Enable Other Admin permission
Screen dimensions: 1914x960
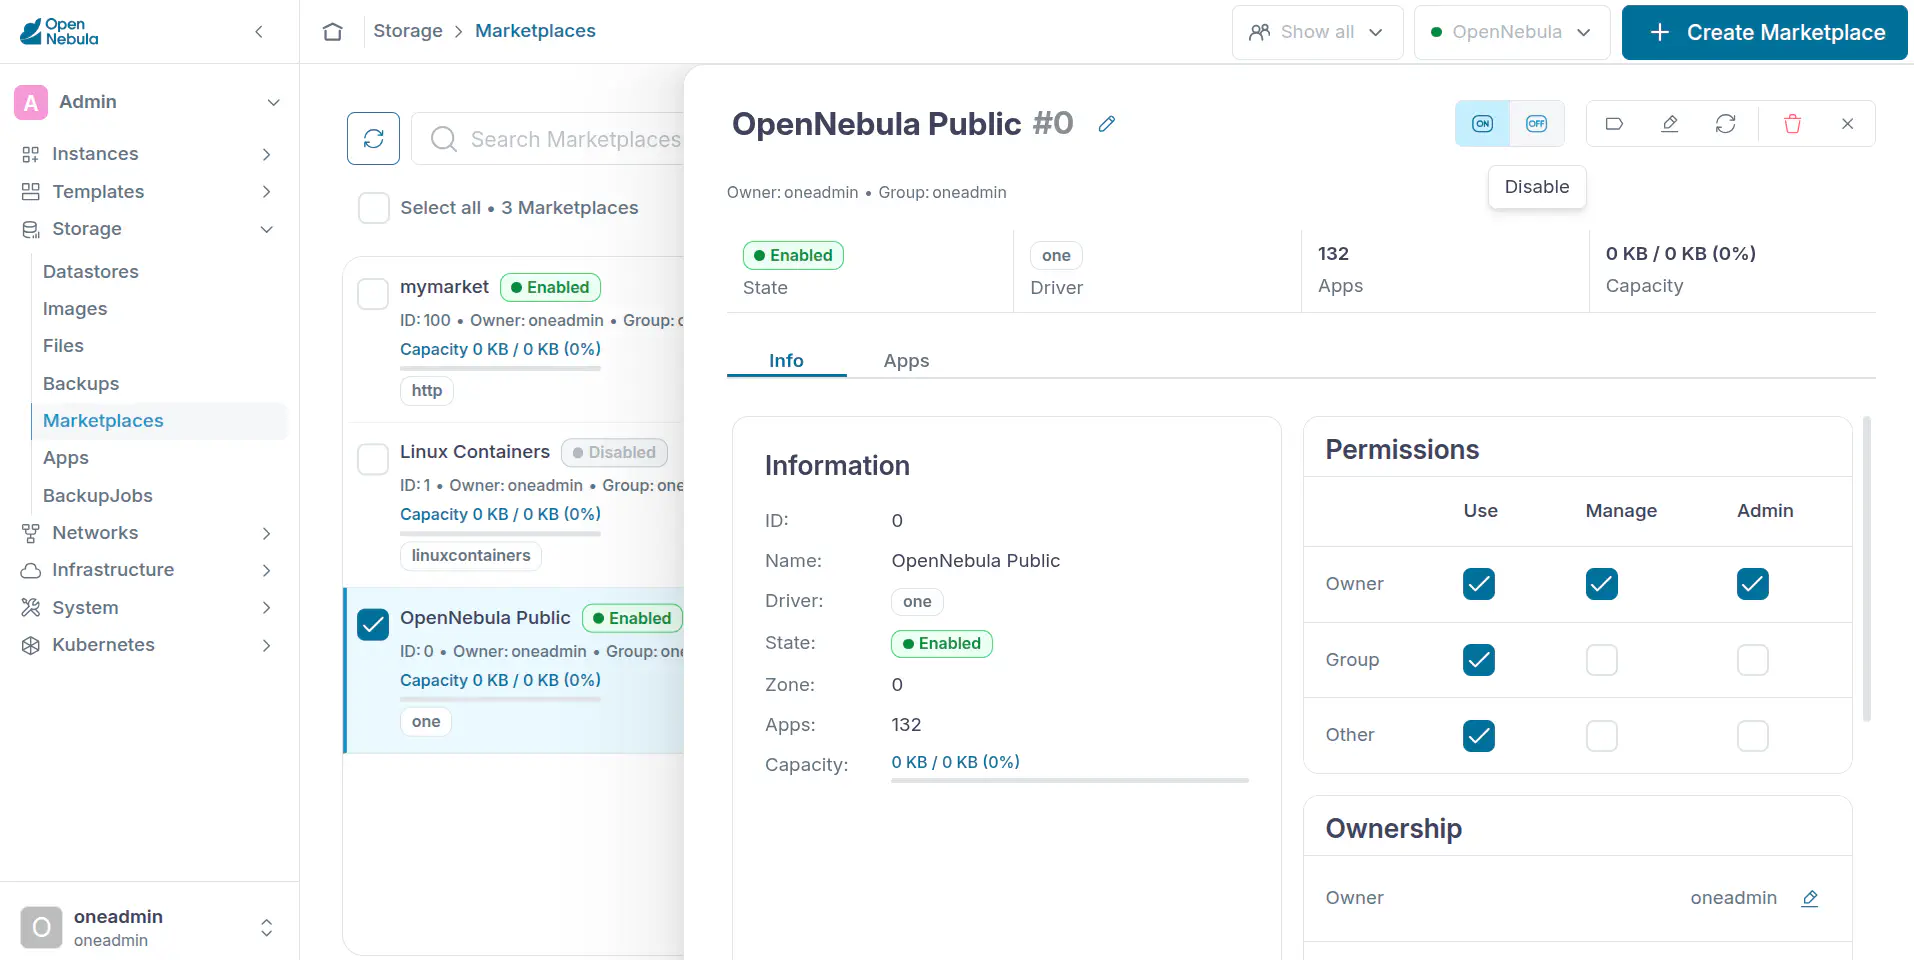pyautogui.click(x=1752, y=736)
